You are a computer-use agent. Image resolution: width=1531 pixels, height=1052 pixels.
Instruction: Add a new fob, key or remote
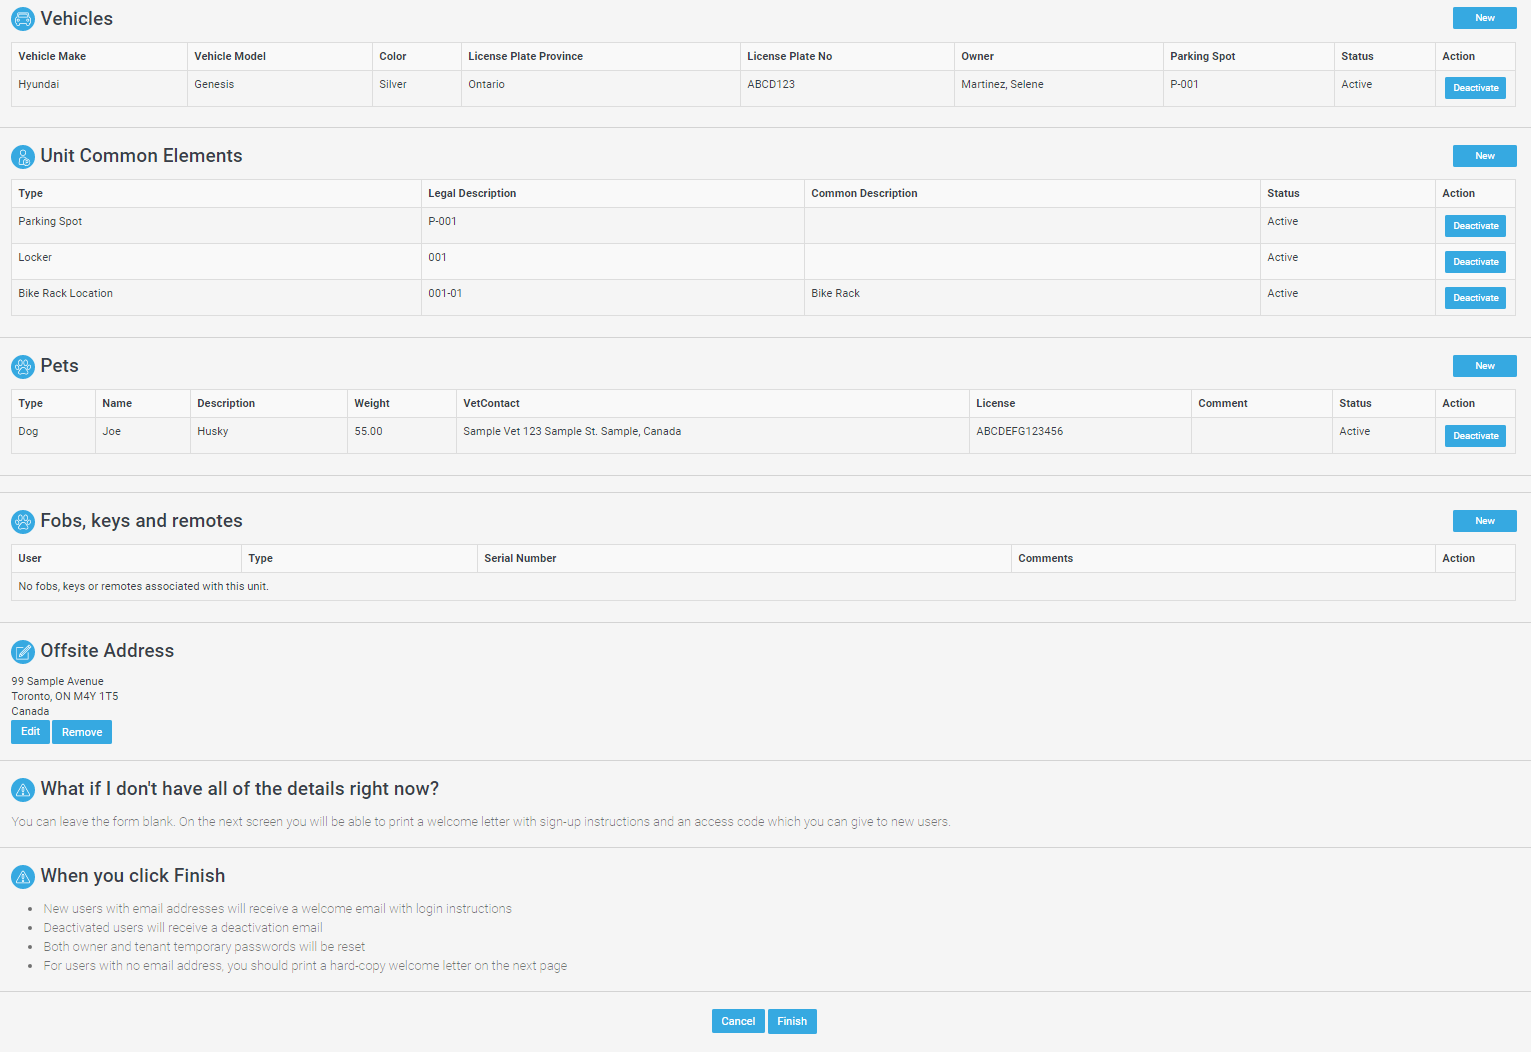coord(1484,521)
